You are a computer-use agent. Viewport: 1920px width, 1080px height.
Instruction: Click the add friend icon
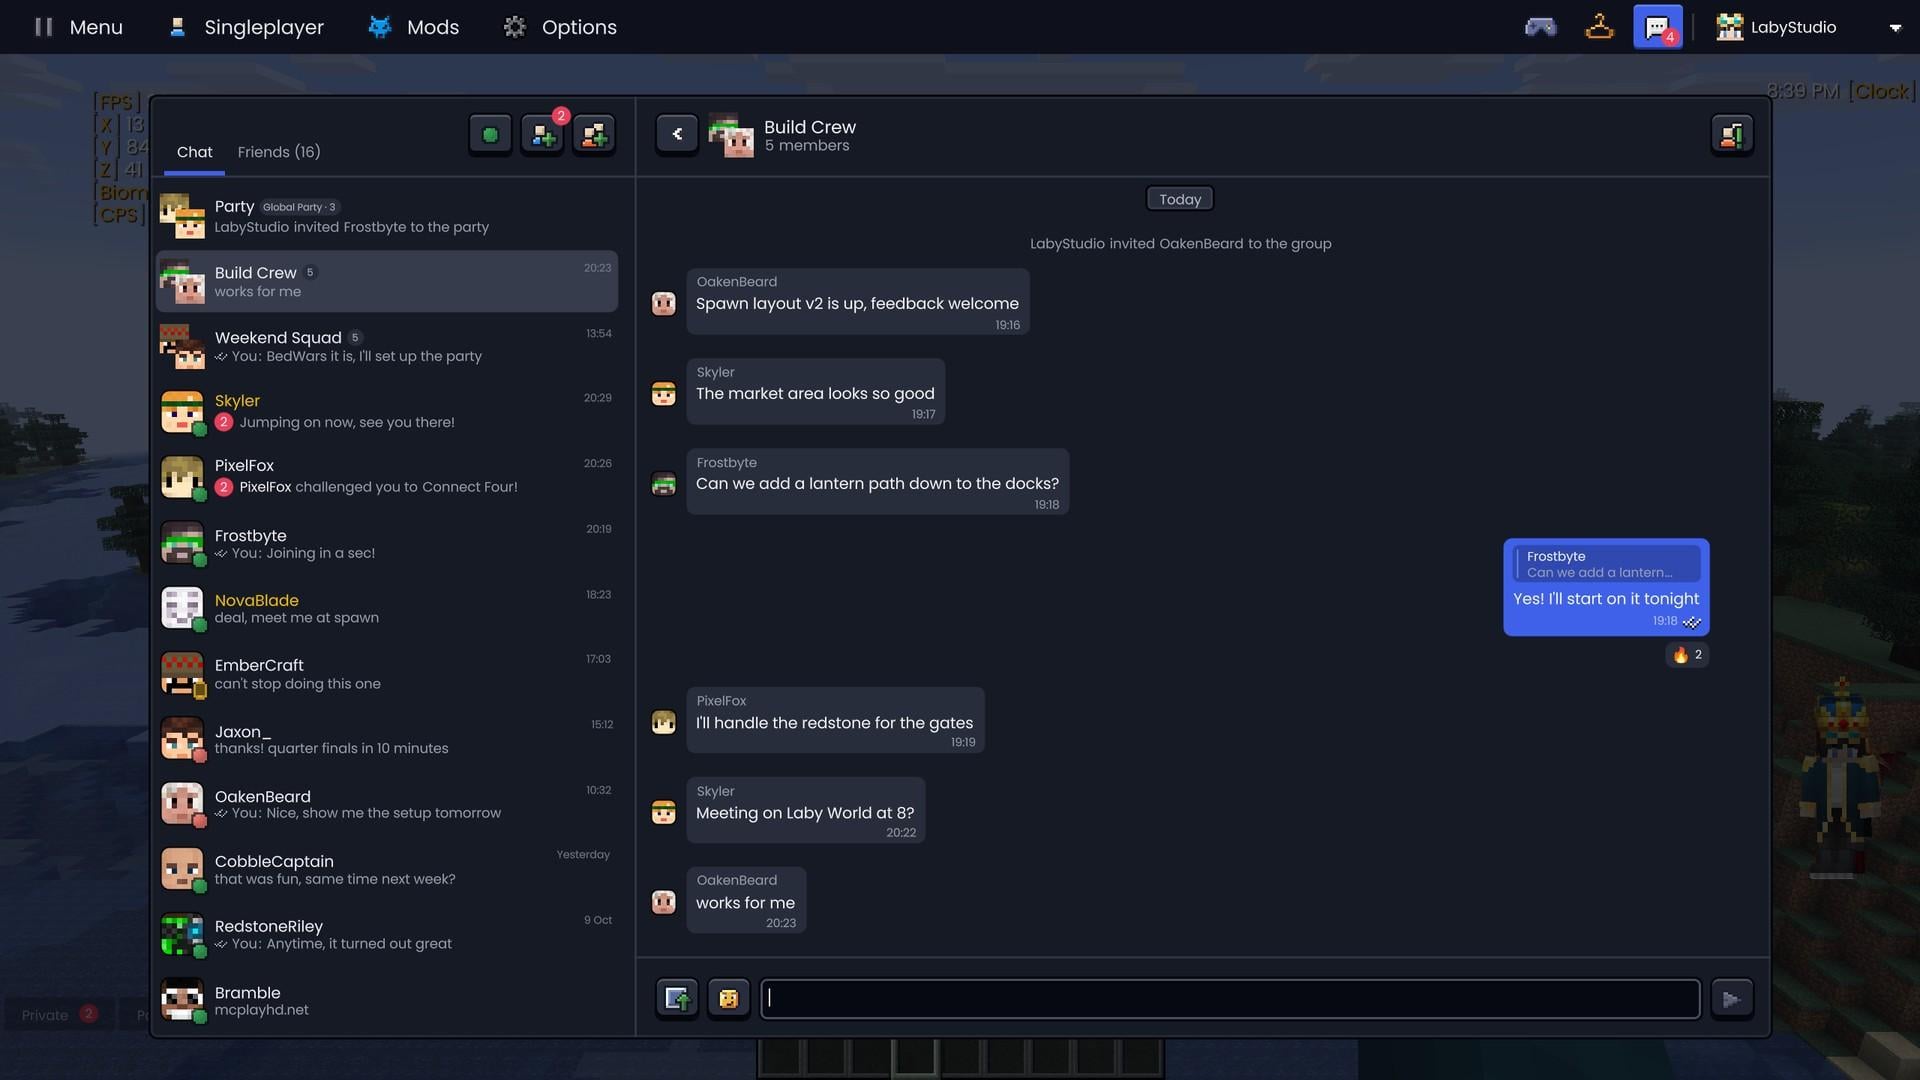[x=594, y=135]
